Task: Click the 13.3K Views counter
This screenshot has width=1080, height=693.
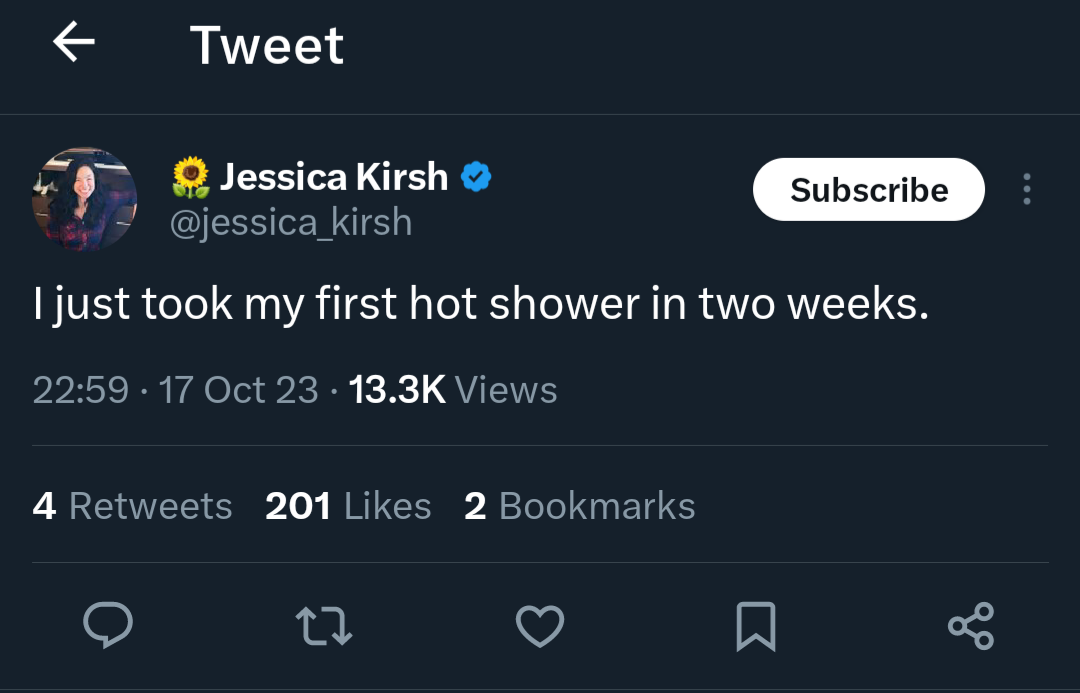Action: 453,390
